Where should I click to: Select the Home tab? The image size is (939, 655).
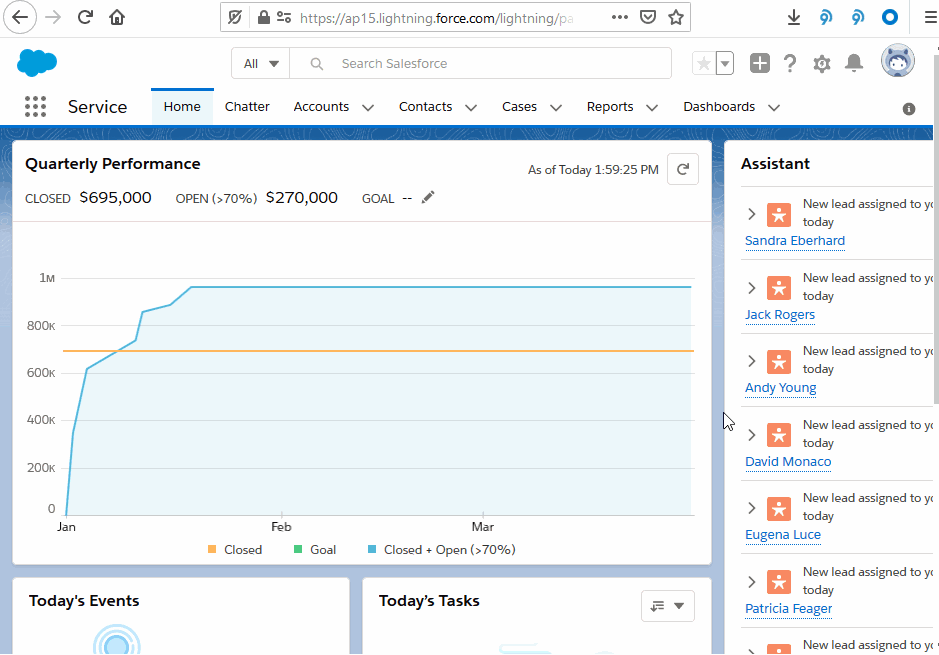(182, 107)
